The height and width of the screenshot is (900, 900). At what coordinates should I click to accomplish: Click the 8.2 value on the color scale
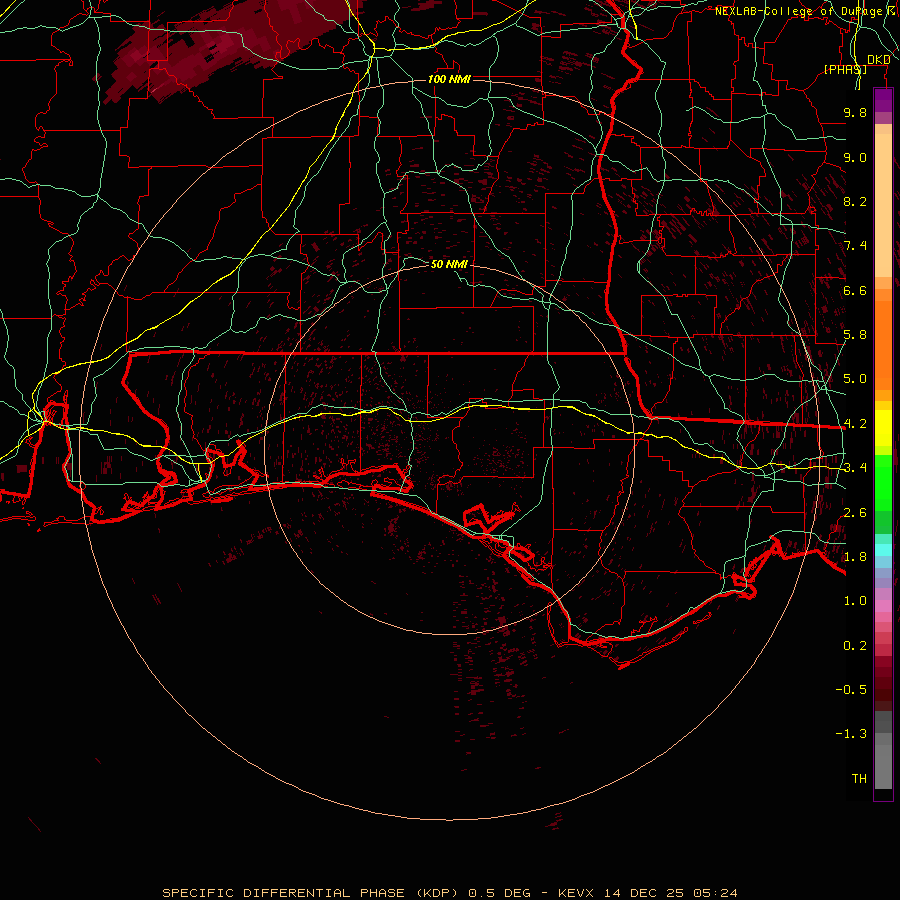(855, 201)
